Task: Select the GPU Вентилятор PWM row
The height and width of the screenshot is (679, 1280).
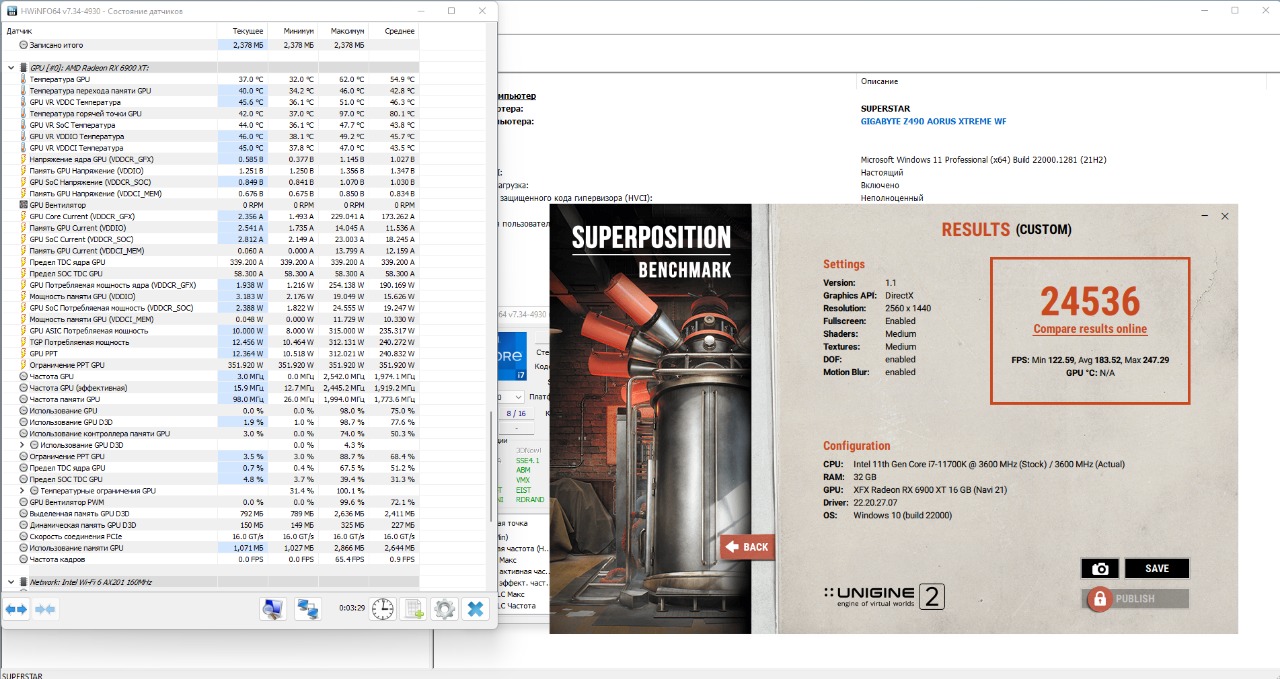Action: point(210,502)
